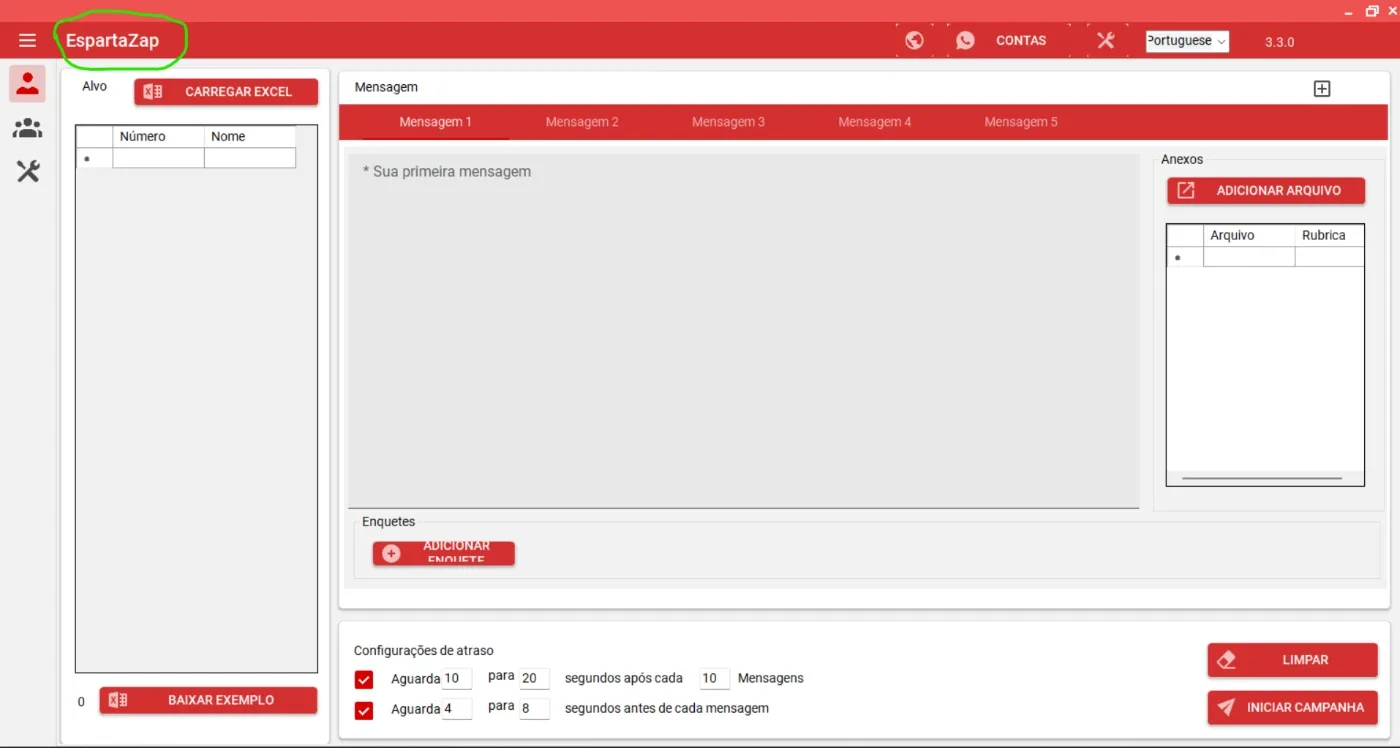
Task: Toggle the delay after messages checkbox
Action: (364, 680)
